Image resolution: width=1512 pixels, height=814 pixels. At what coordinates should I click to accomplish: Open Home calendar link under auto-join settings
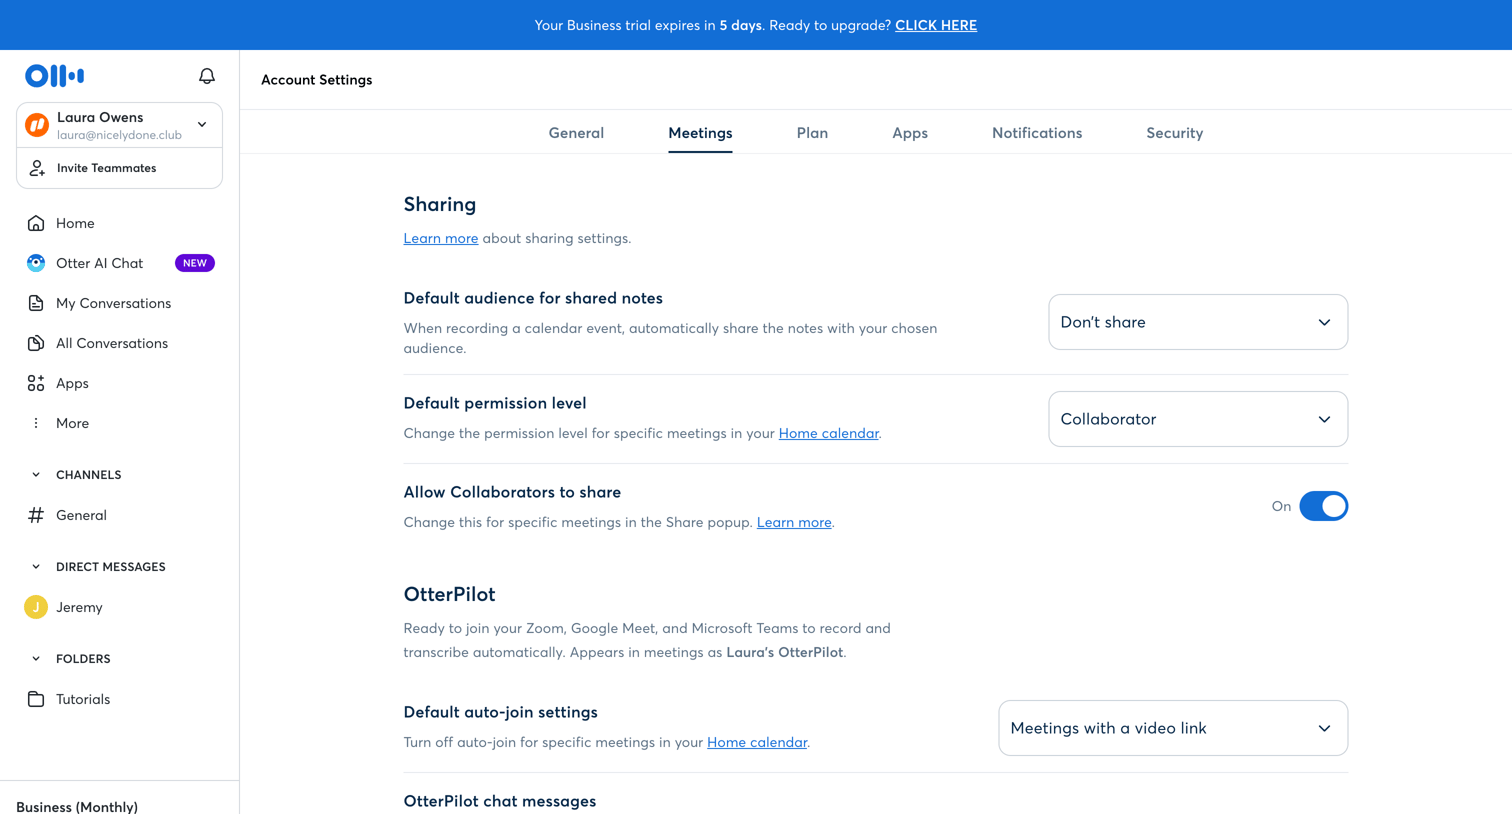pos(757,742)
